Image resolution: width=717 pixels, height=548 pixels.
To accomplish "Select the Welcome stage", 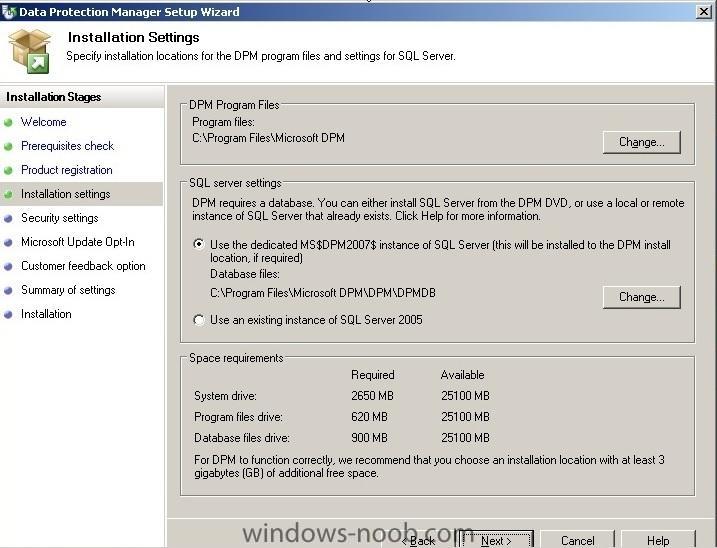I will click(44, 122).
